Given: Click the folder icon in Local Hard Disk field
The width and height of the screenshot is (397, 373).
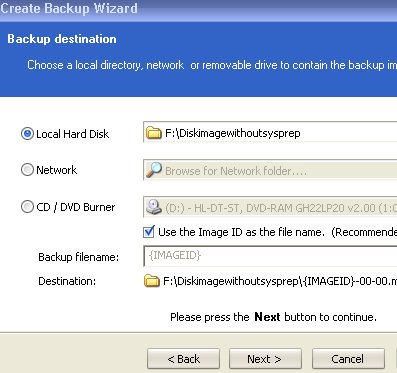Looking at the screenshot, I should pos(154,133).
